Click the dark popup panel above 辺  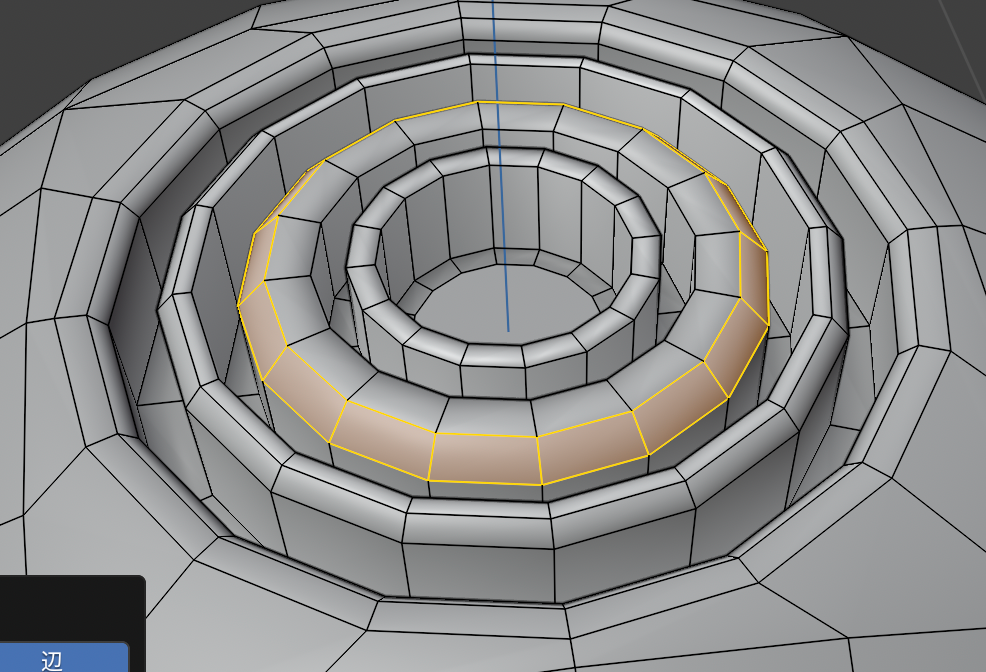pos(70,607)
